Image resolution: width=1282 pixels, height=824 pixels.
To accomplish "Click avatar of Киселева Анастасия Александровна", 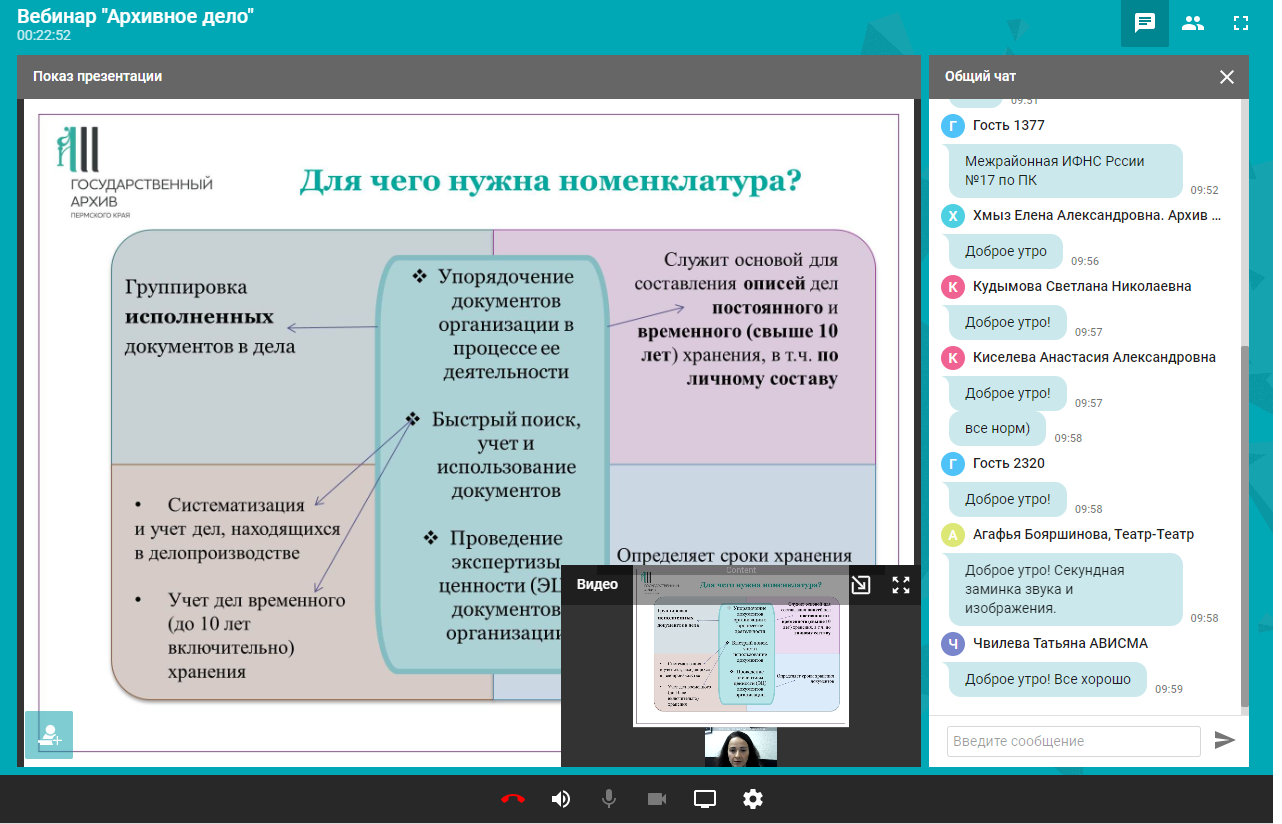I will (x=953, y=358).
